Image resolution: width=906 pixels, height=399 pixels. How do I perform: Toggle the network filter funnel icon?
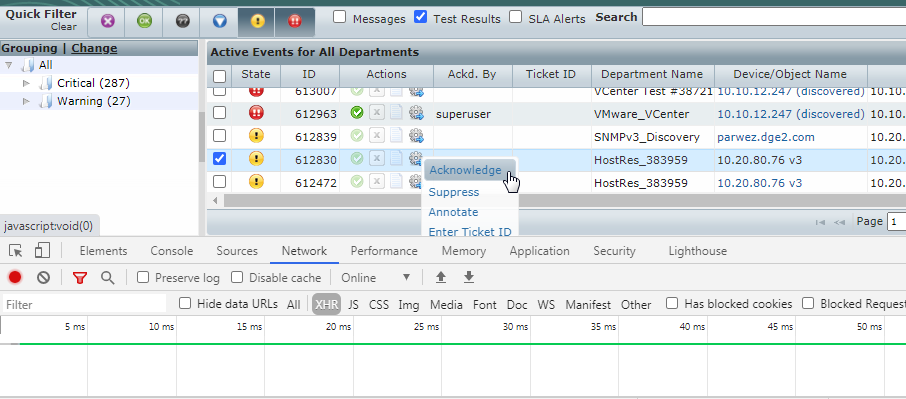(80, 278)
